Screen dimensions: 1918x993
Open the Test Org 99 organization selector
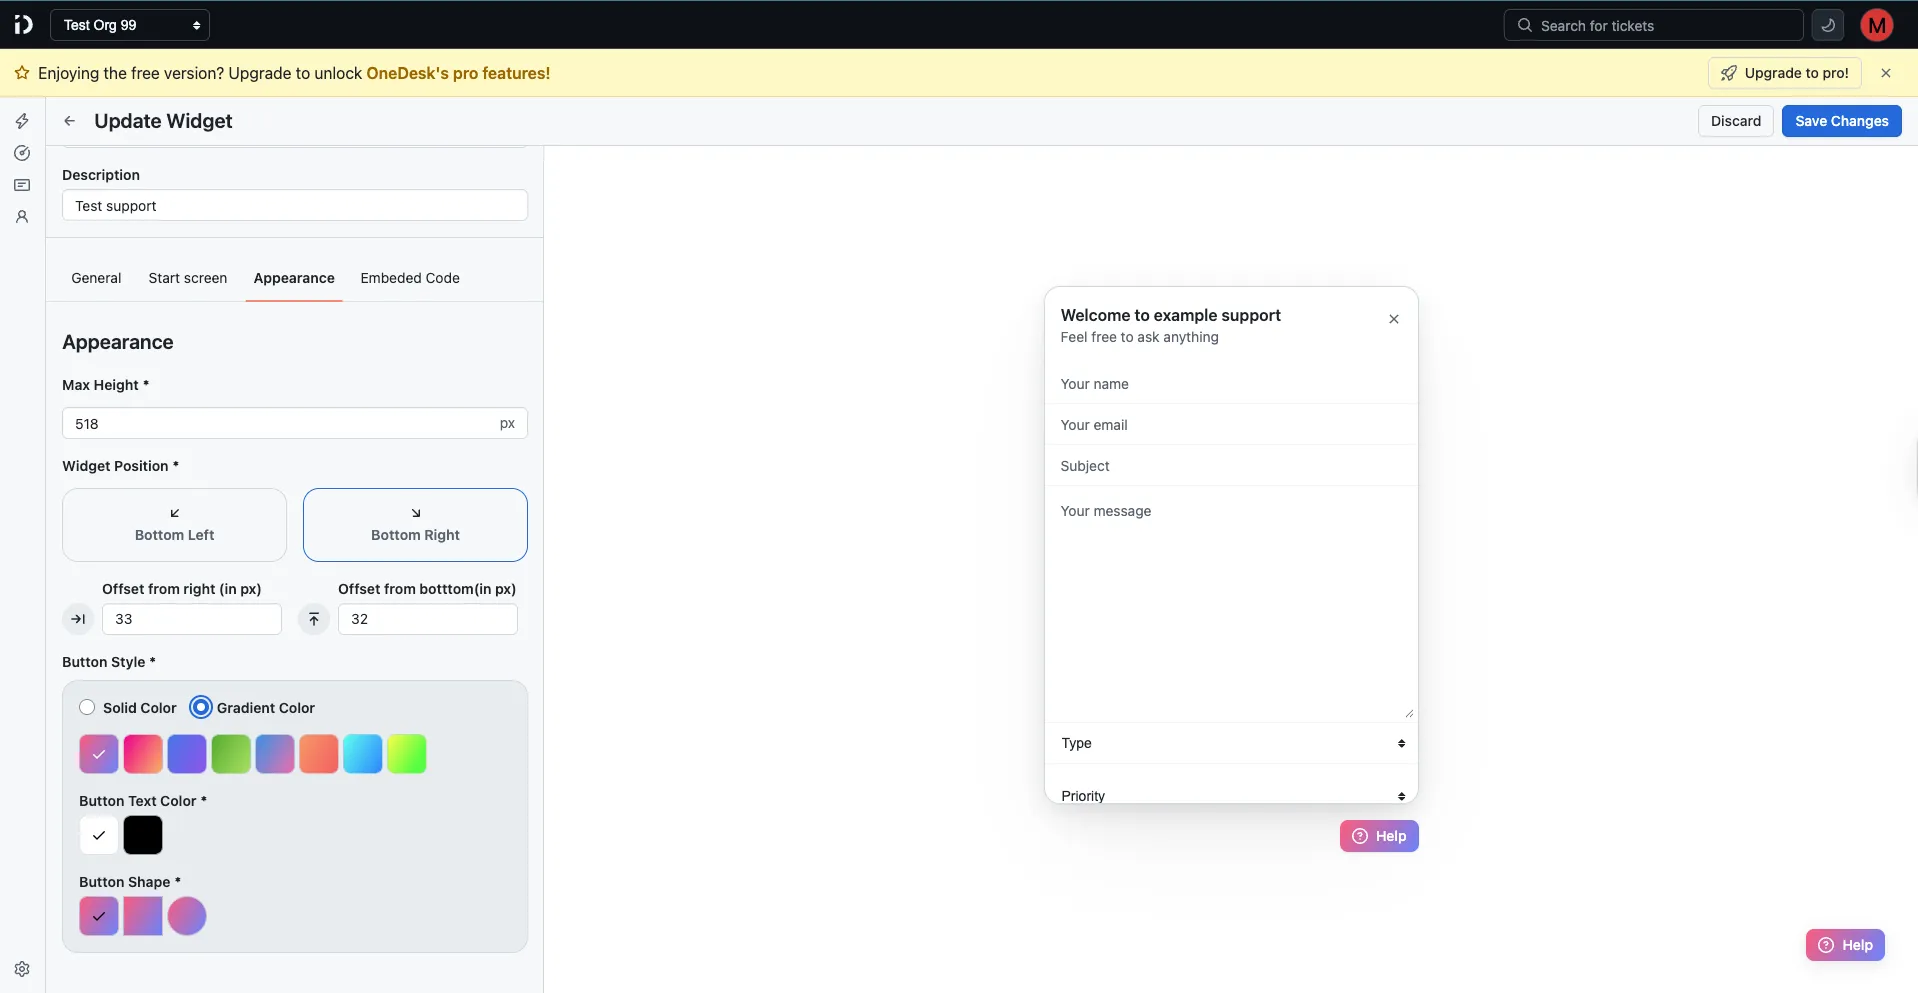[x=130, y=24]
